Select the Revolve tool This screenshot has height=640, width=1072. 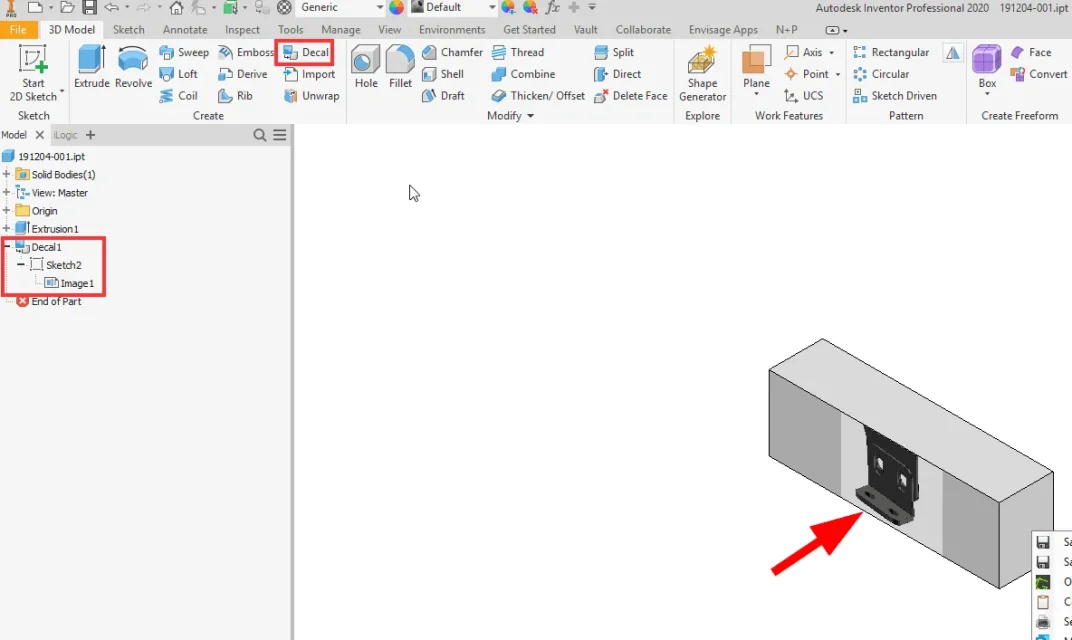133,66
